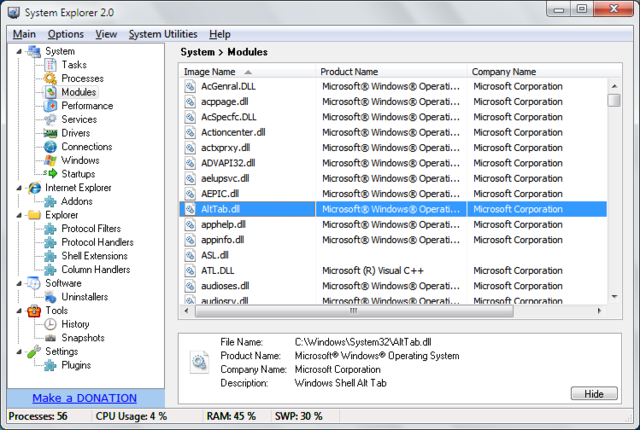
Task: Click the horizontal scrollbar right arrow
Action: point(599,311)
